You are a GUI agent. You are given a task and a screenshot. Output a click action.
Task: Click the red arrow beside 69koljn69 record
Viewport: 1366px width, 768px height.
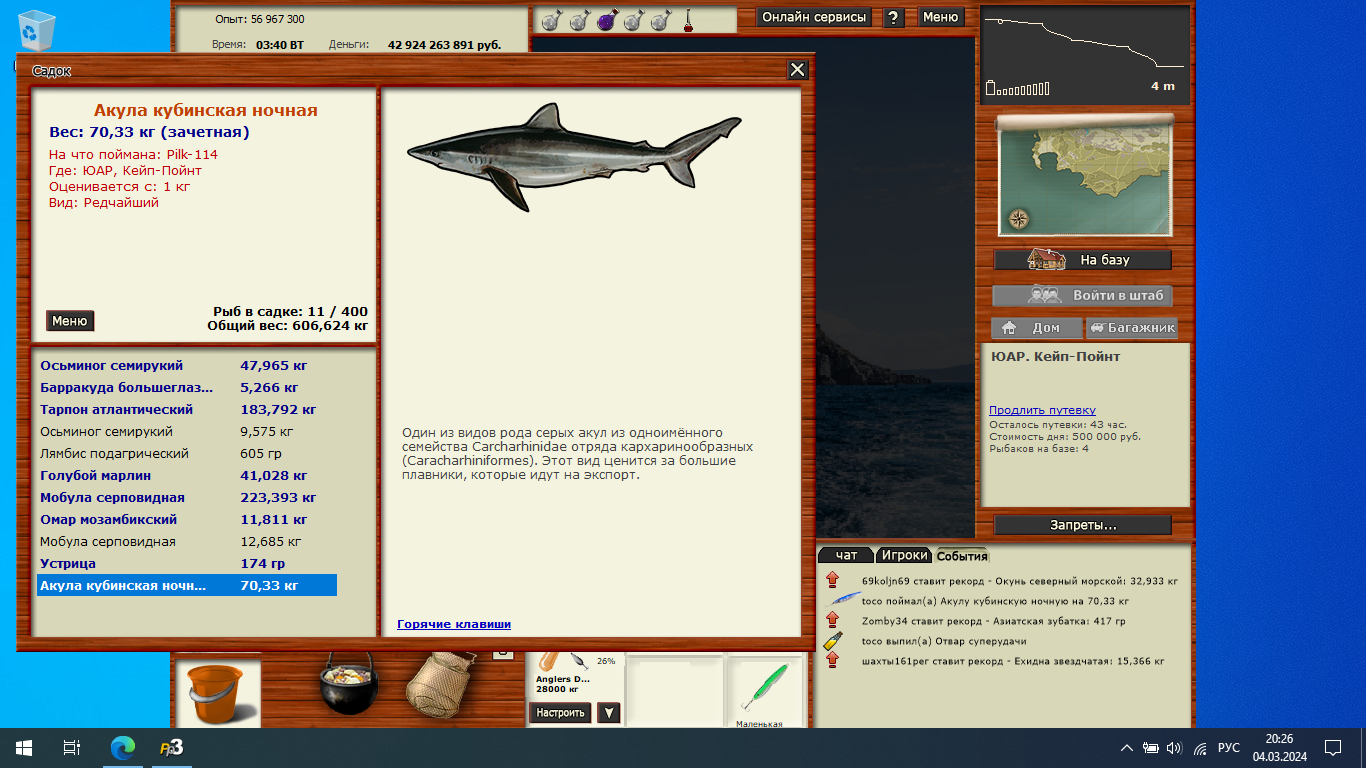click(832, 580)
